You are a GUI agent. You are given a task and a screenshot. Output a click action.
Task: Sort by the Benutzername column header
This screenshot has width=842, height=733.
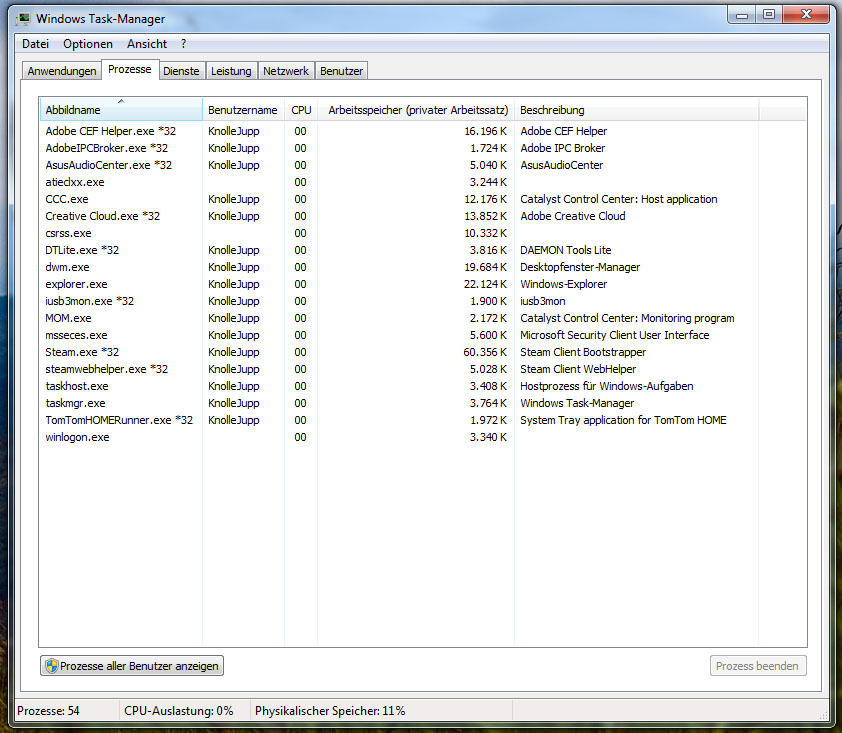pos(243,110)
